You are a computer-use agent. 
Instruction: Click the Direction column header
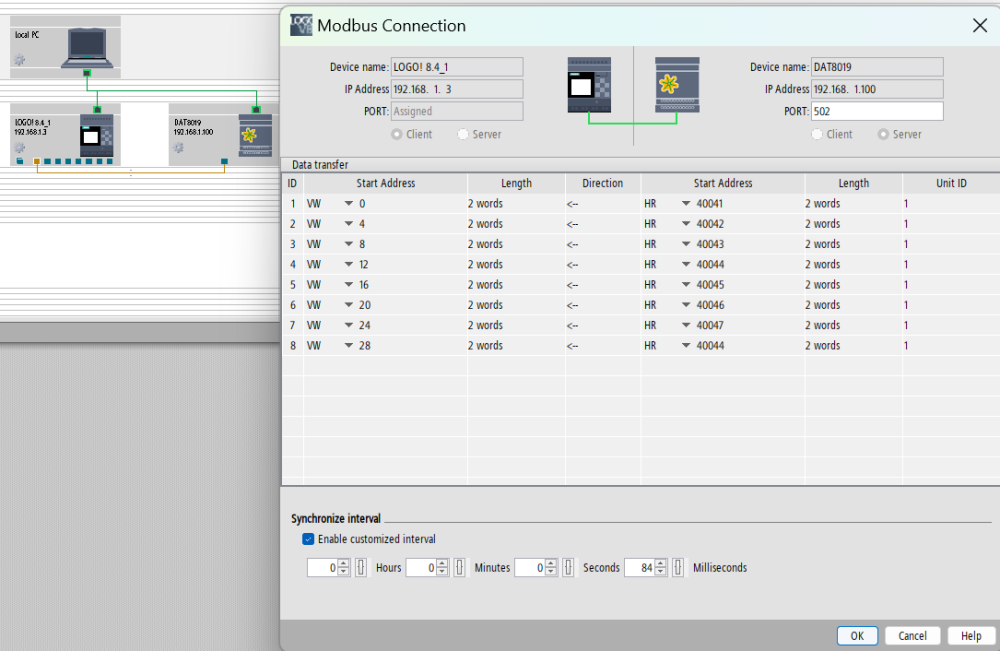click(x=602, y=183)
